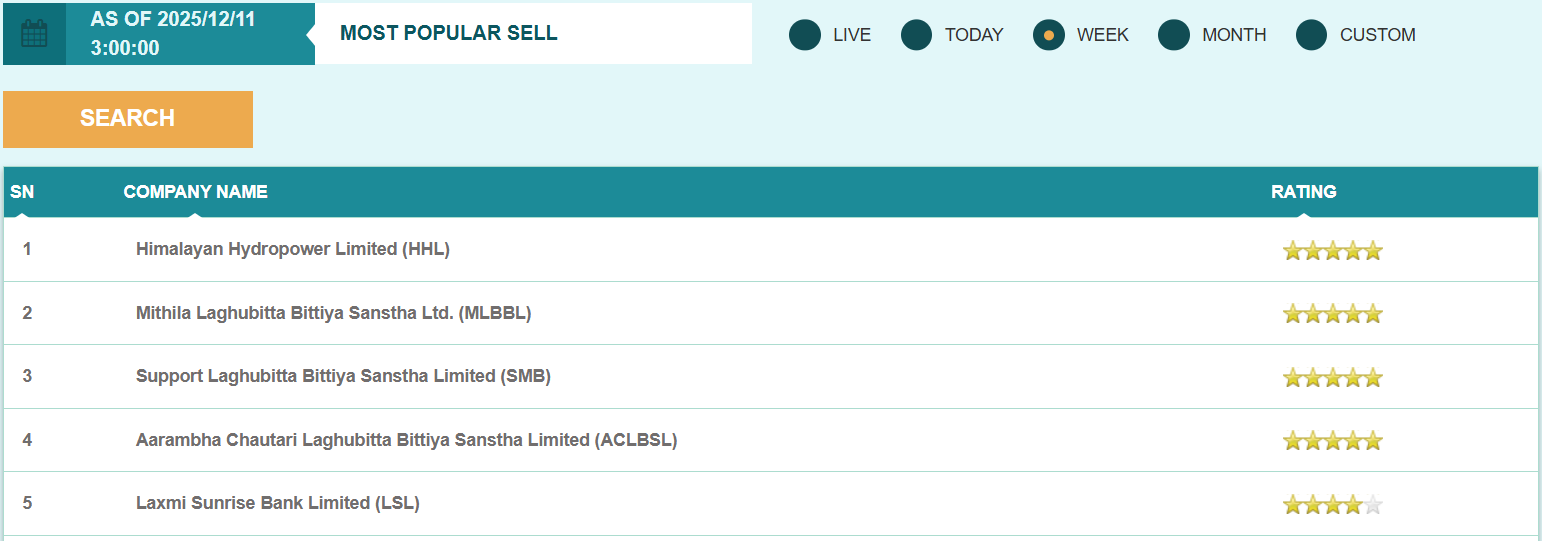Click the calendar icon beside the date

(34, 34)
